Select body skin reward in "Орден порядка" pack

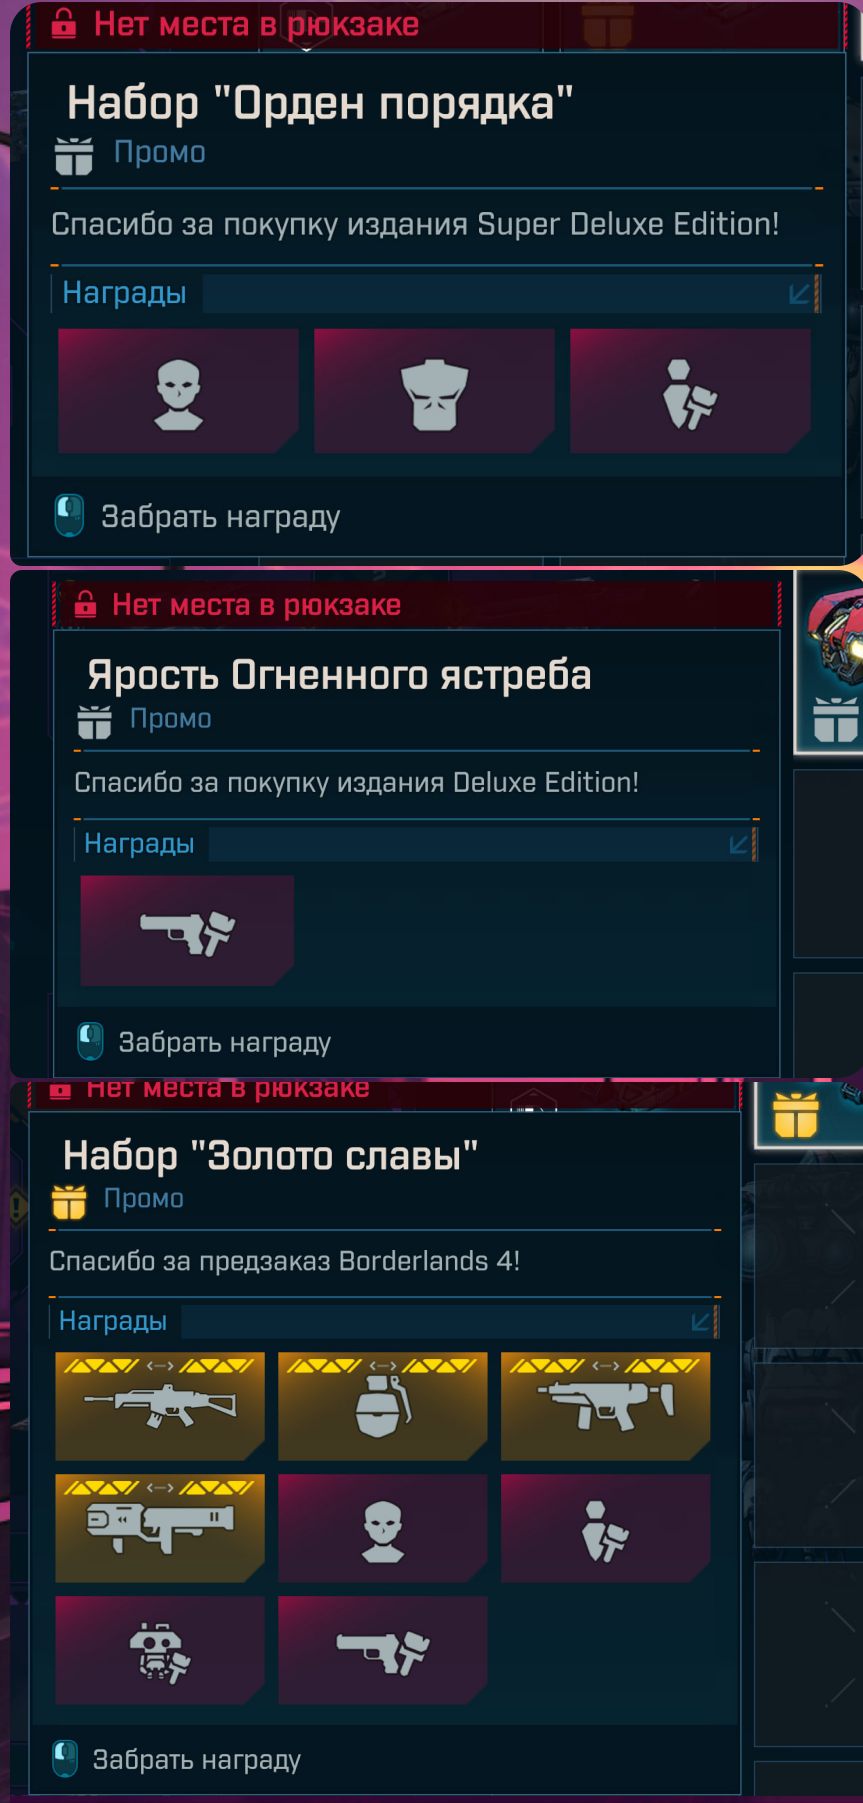[x=434, y=391]
